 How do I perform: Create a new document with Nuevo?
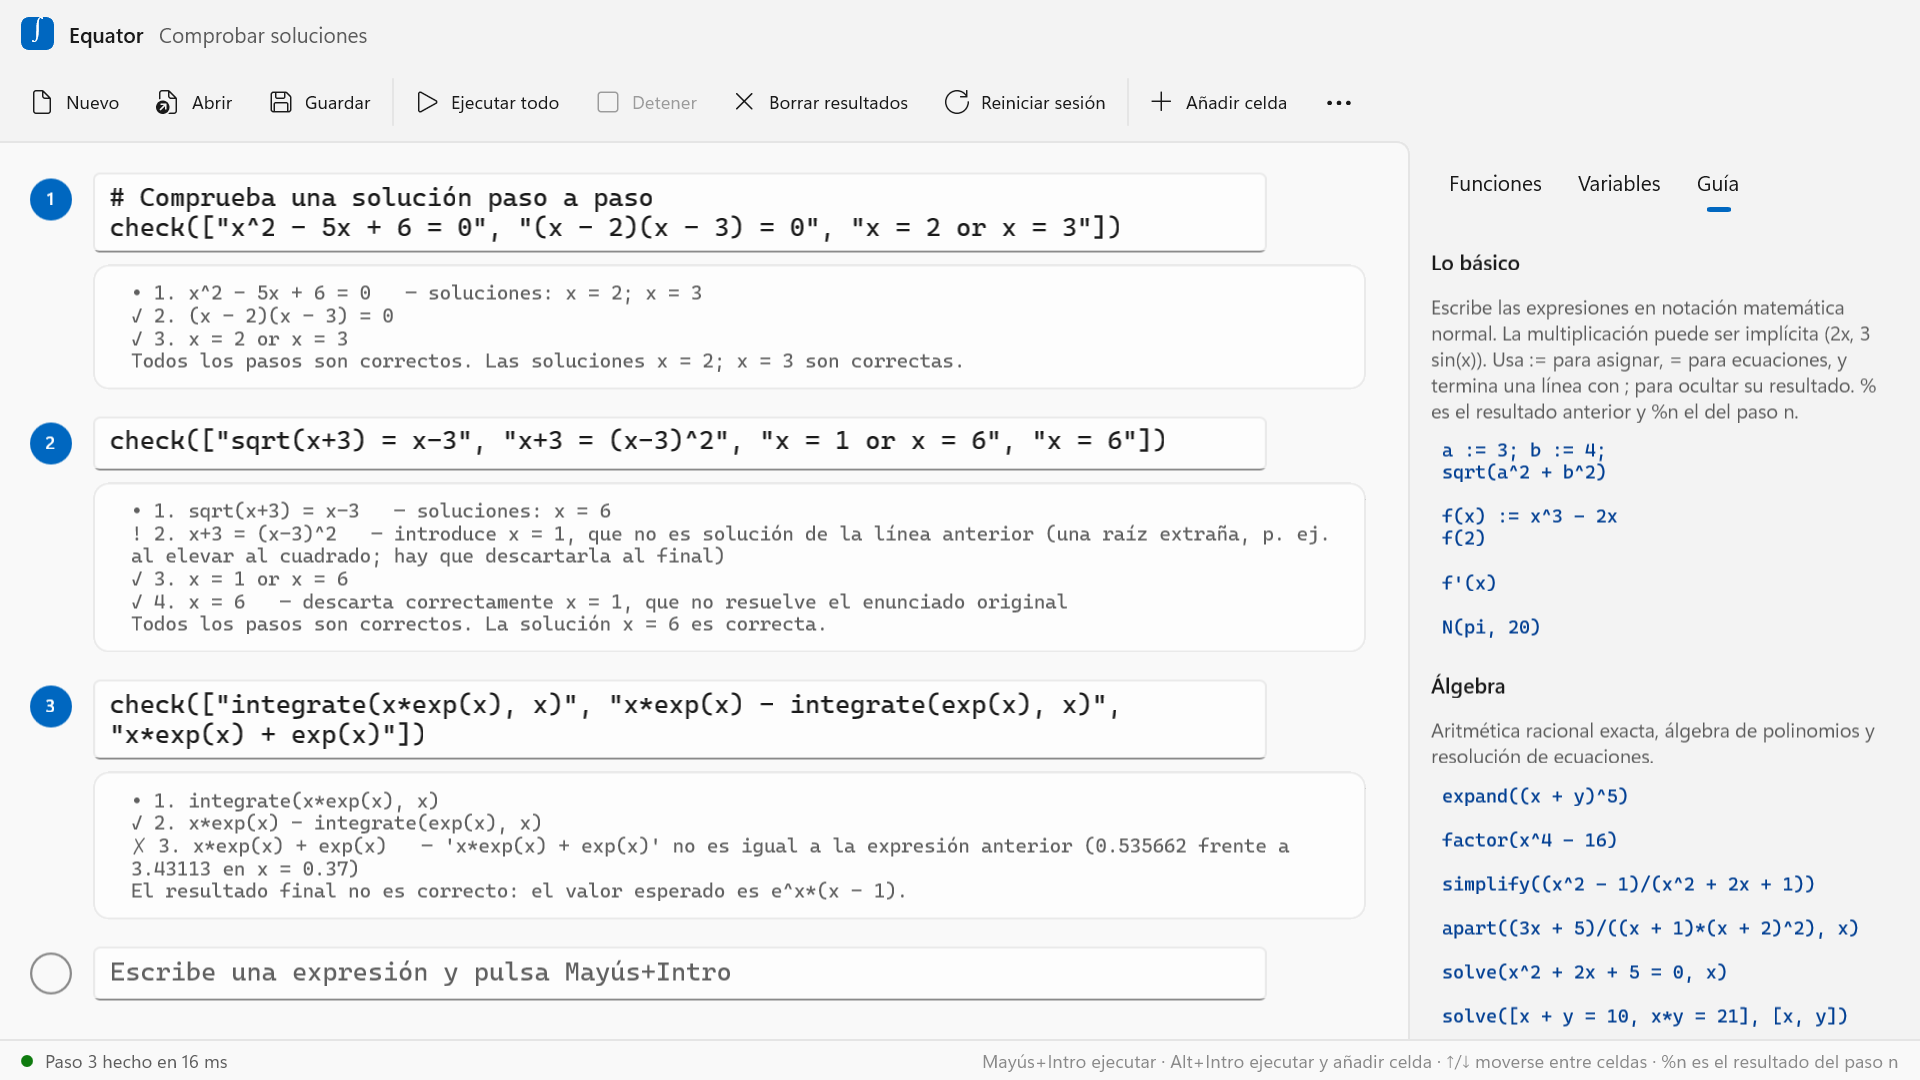(75, 102)
